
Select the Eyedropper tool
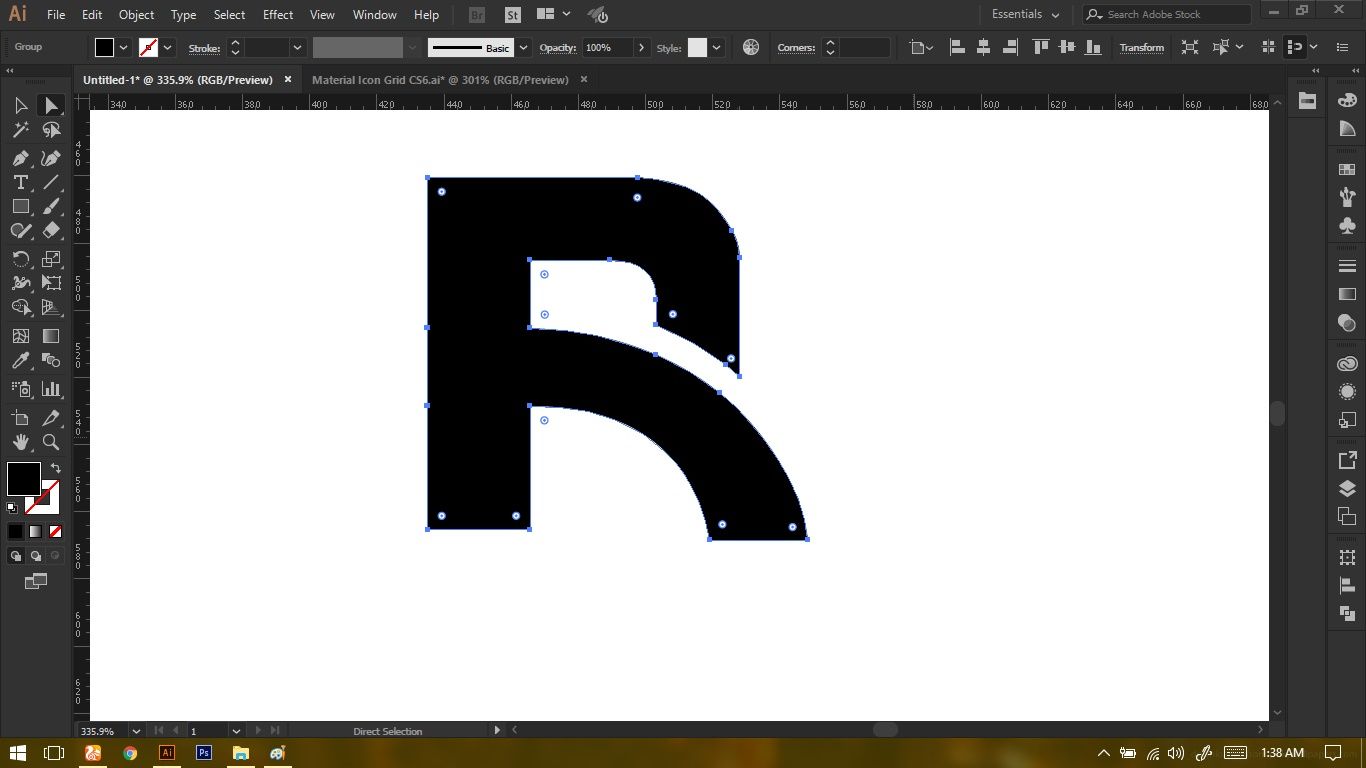20,361
